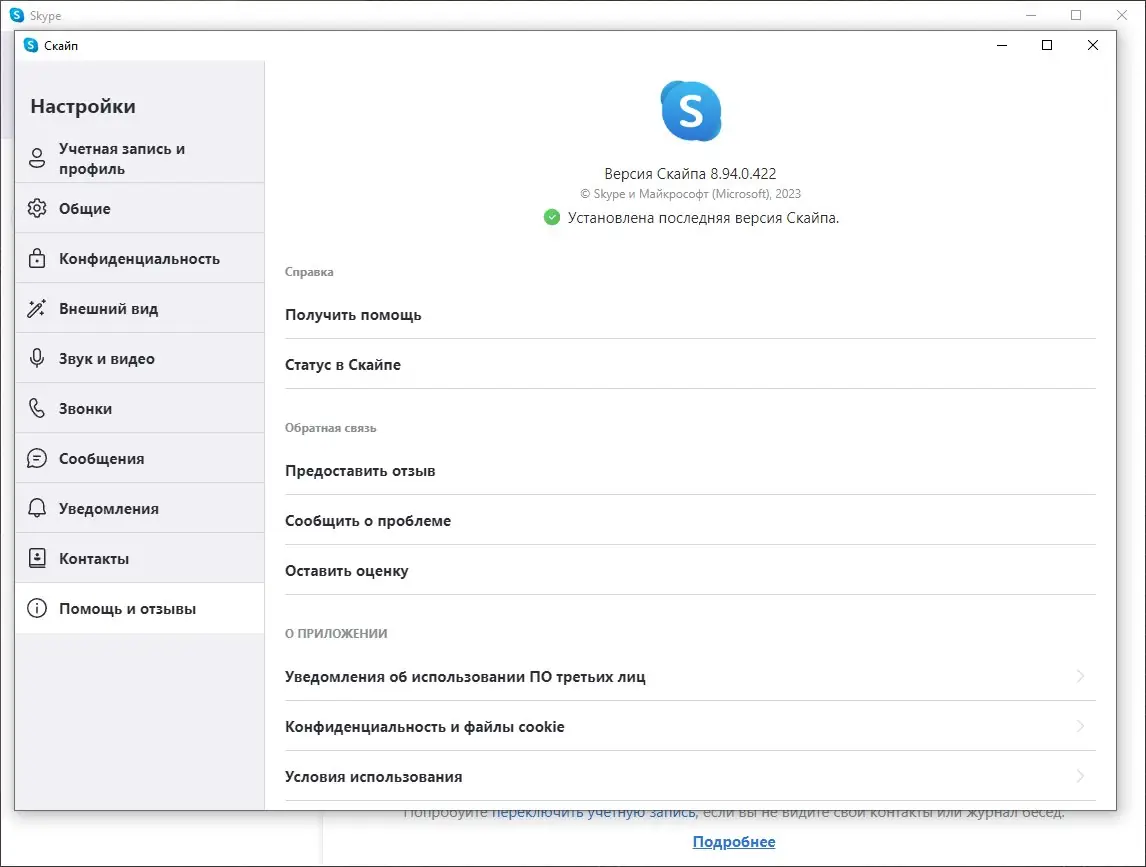Open Статус в Скайпе
The image size is (1146, 867).
point(690,365)
